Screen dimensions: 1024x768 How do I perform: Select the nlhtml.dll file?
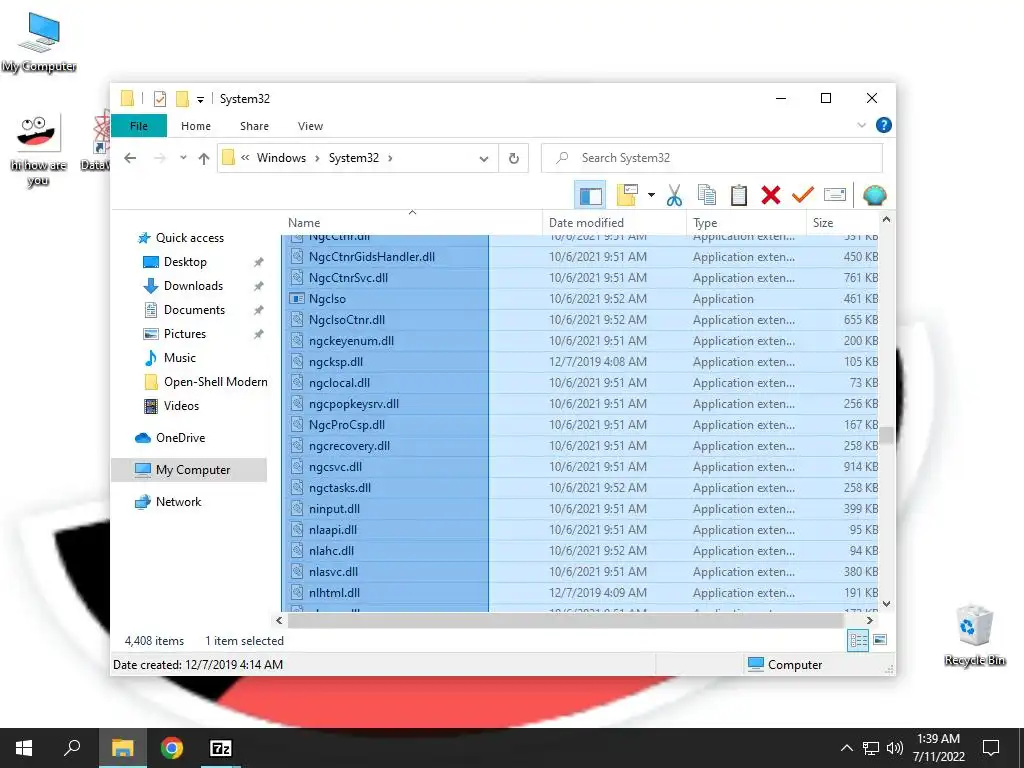[580, 593]
